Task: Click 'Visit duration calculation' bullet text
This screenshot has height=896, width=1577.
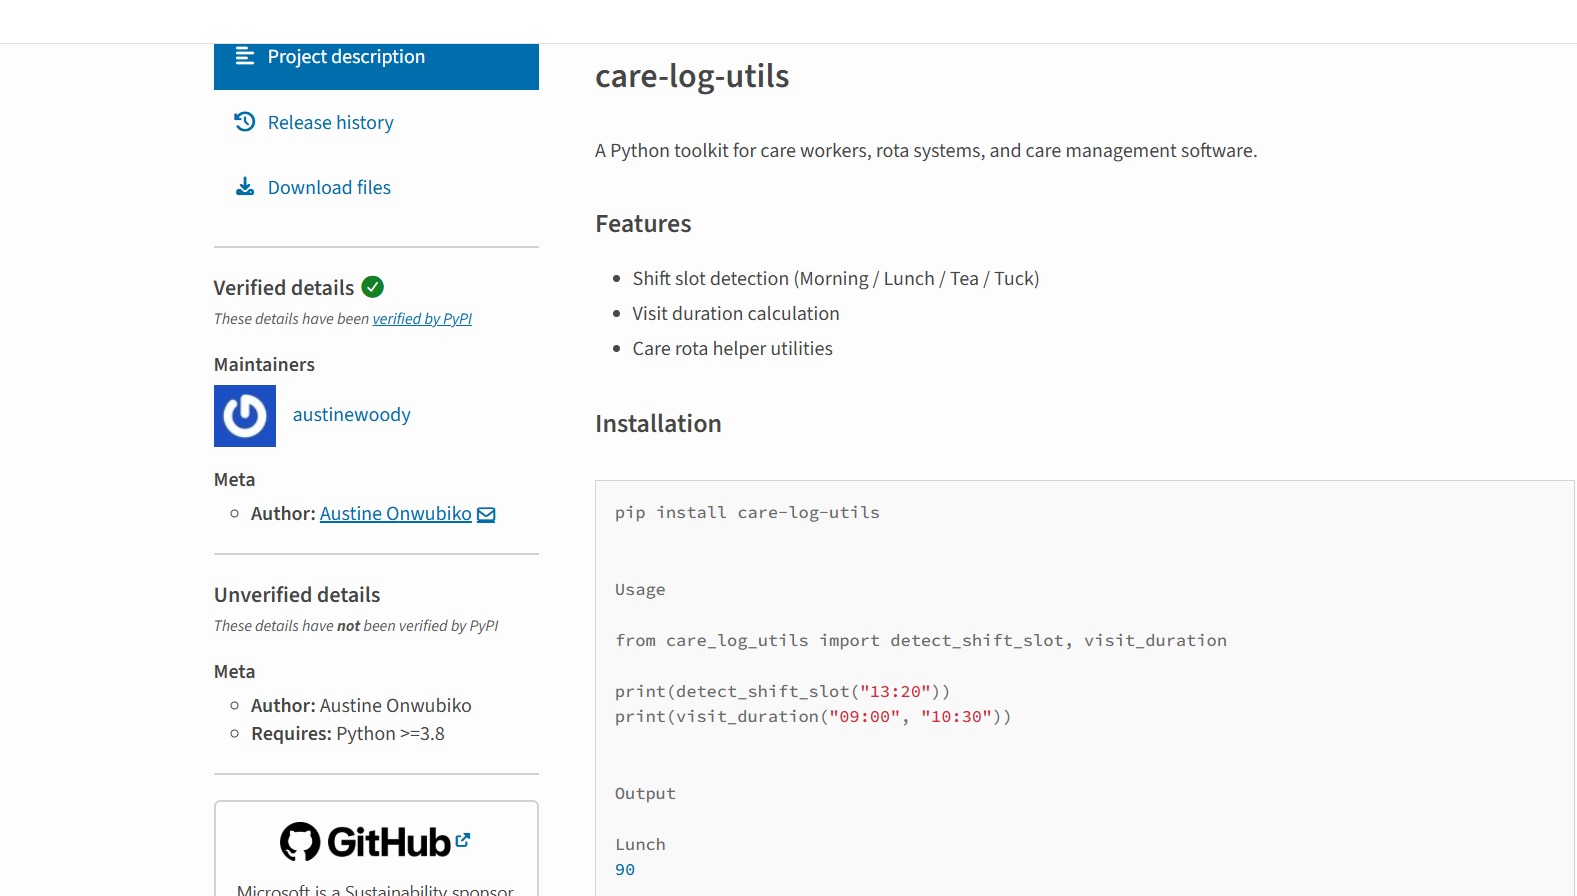Action: point(736,313)
